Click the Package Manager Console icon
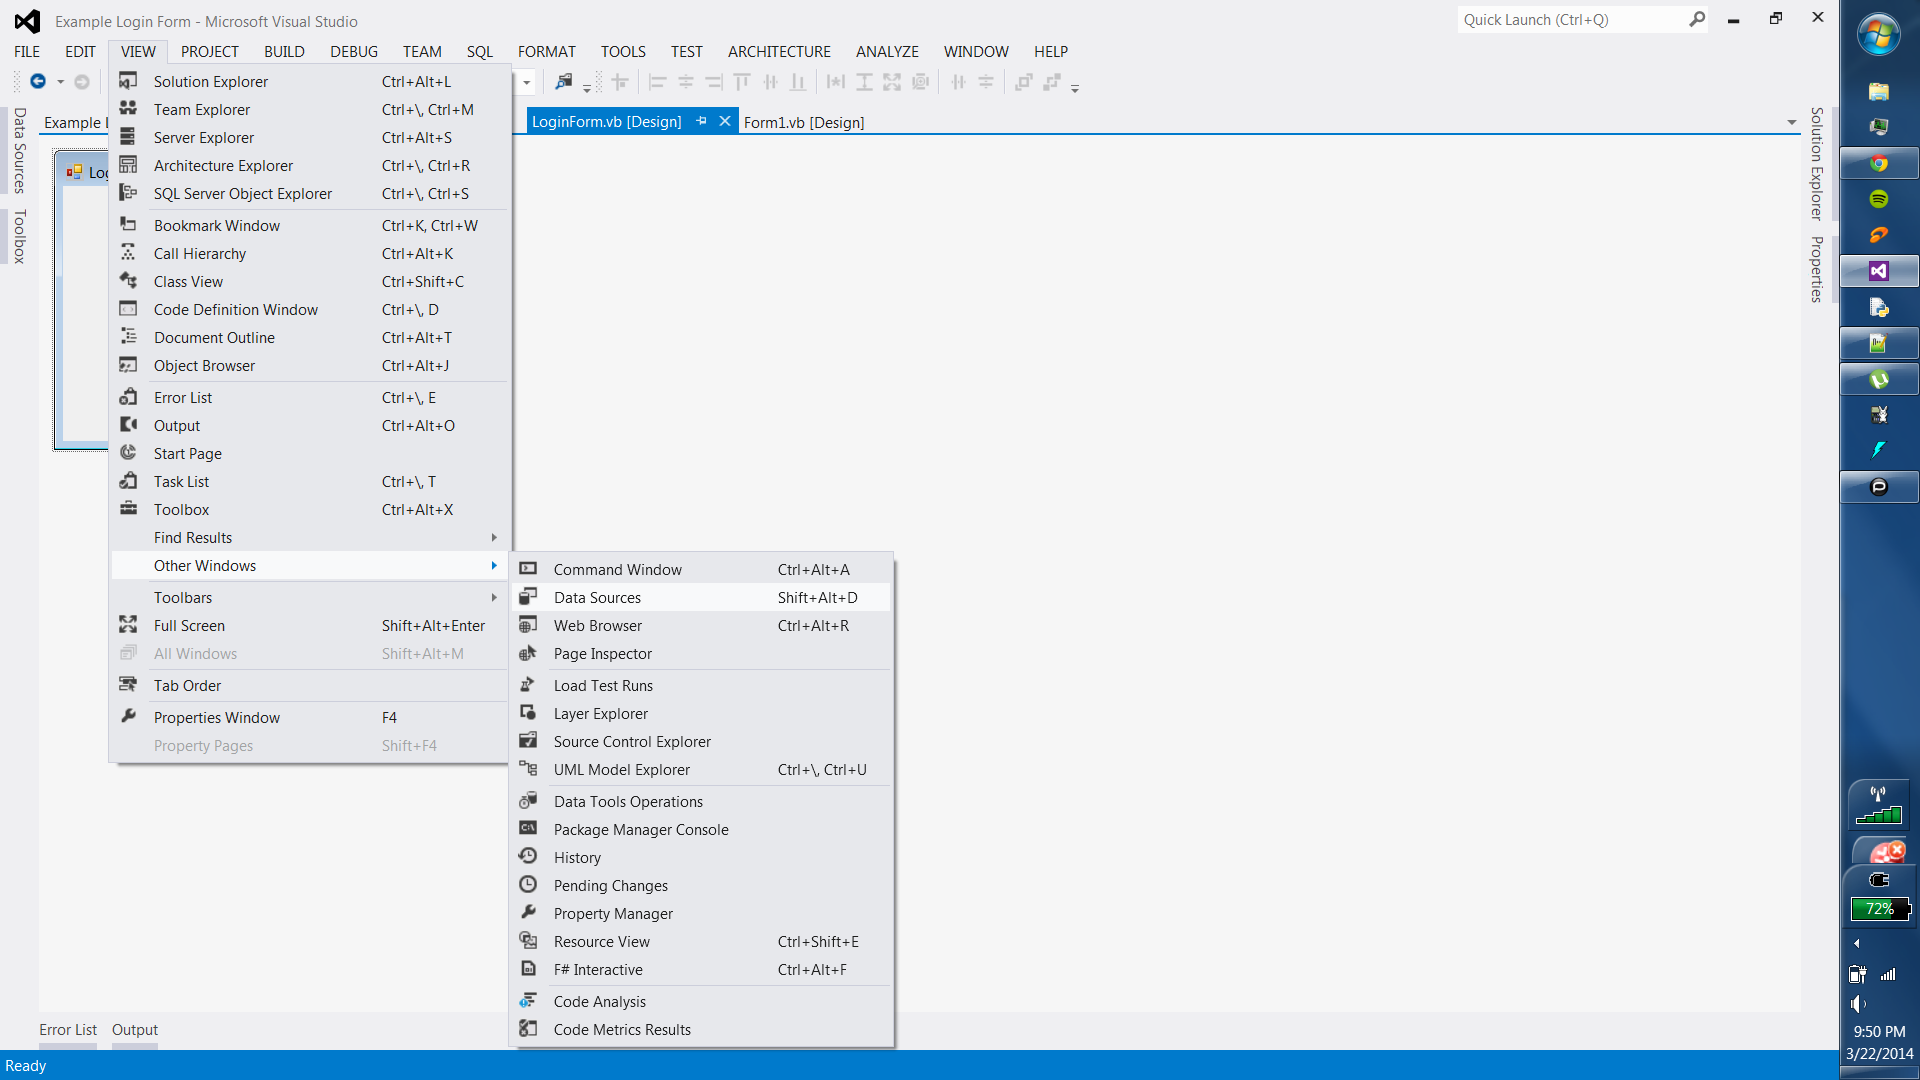The height and width of the screenshot is (1080, 1920). coord(528,829)
